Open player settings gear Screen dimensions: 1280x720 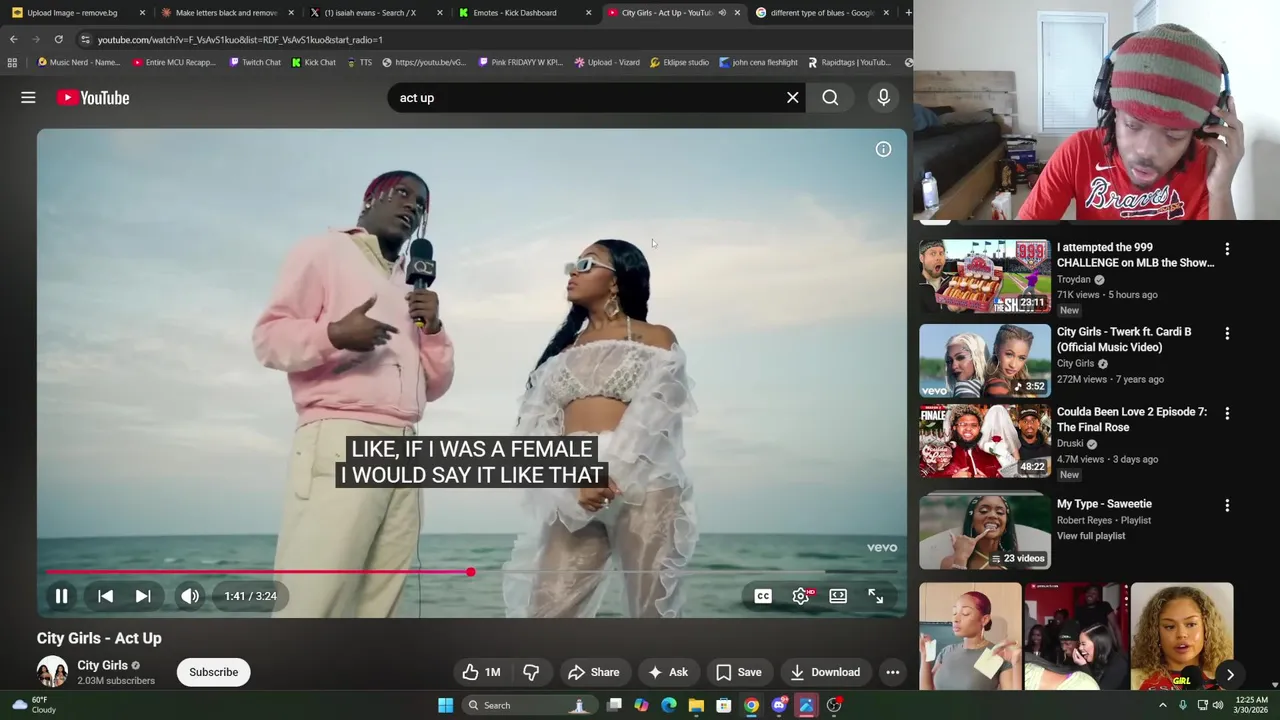tap(801, 596)
